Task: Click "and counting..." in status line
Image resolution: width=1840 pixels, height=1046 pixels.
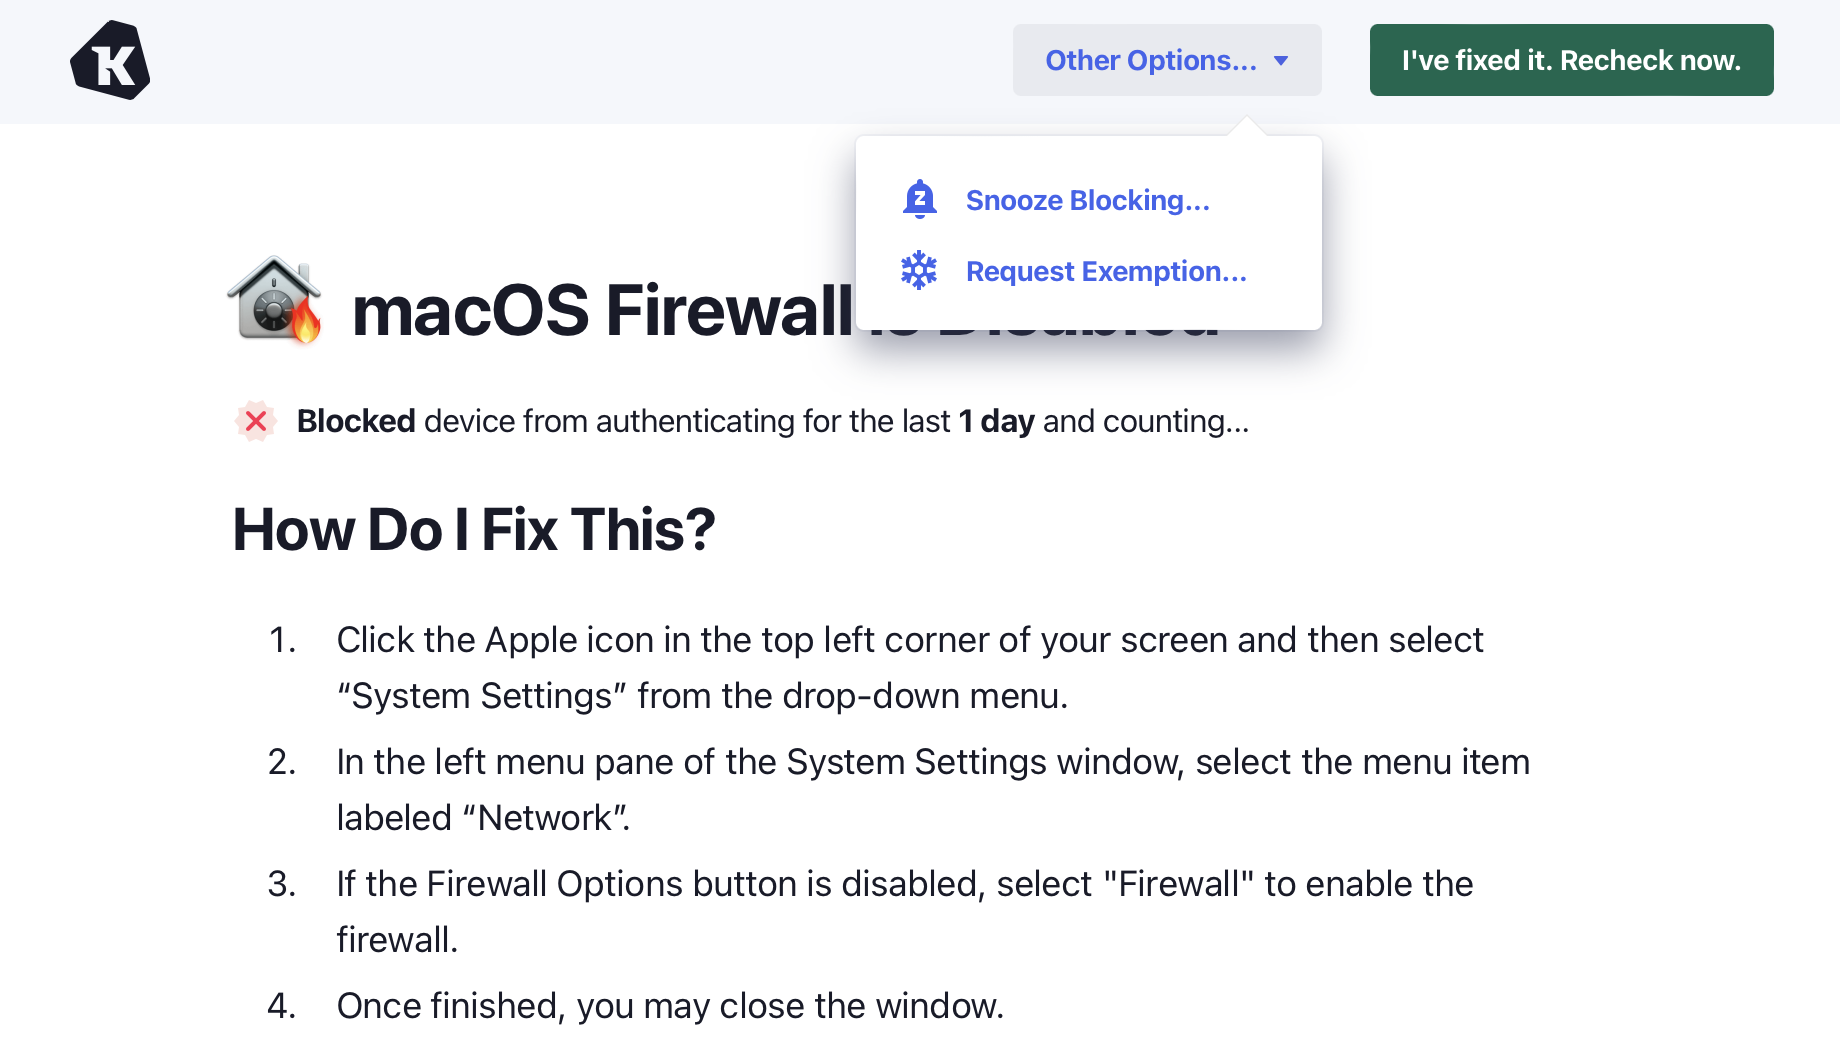Action: 1146,421
